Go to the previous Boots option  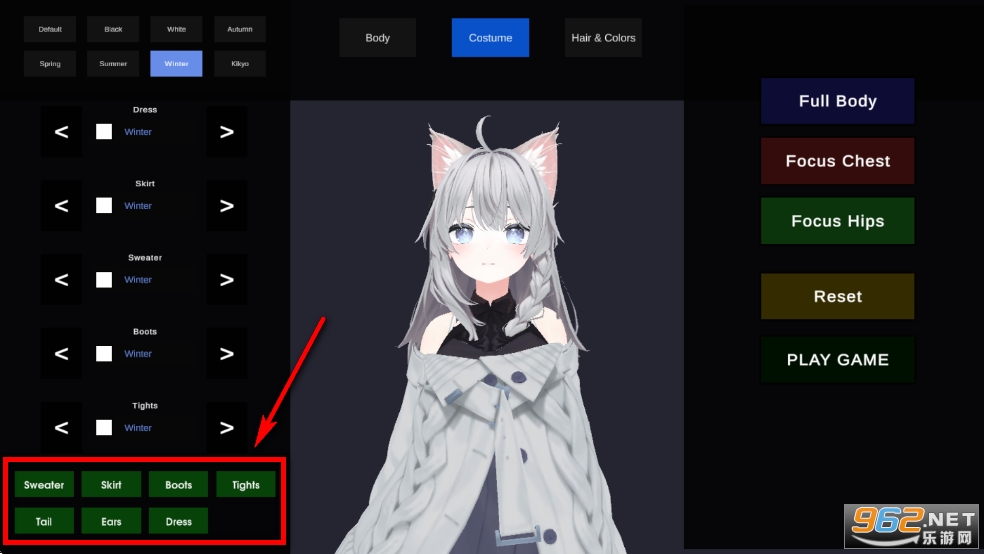click(61, 354)
